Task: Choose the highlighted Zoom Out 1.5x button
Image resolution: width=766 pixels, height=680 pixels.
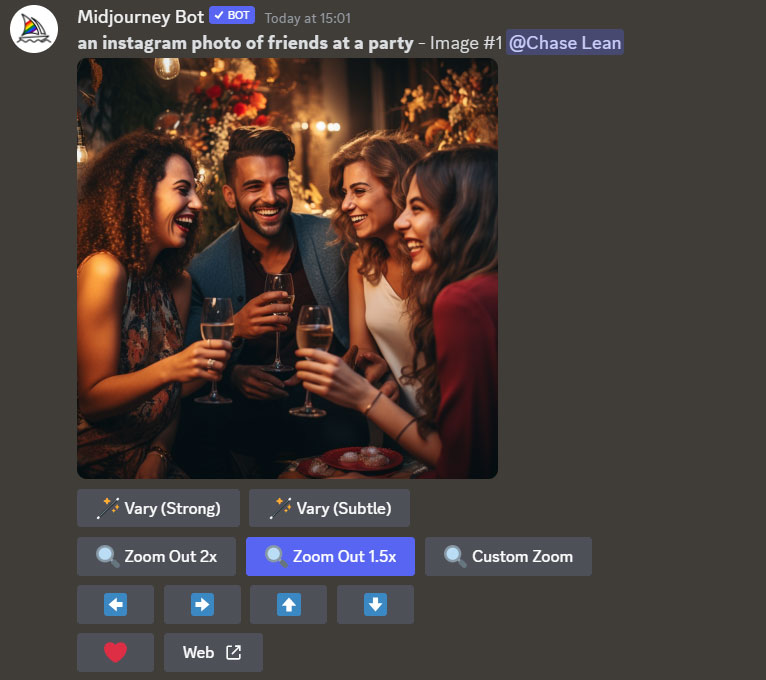Action: 330,557
